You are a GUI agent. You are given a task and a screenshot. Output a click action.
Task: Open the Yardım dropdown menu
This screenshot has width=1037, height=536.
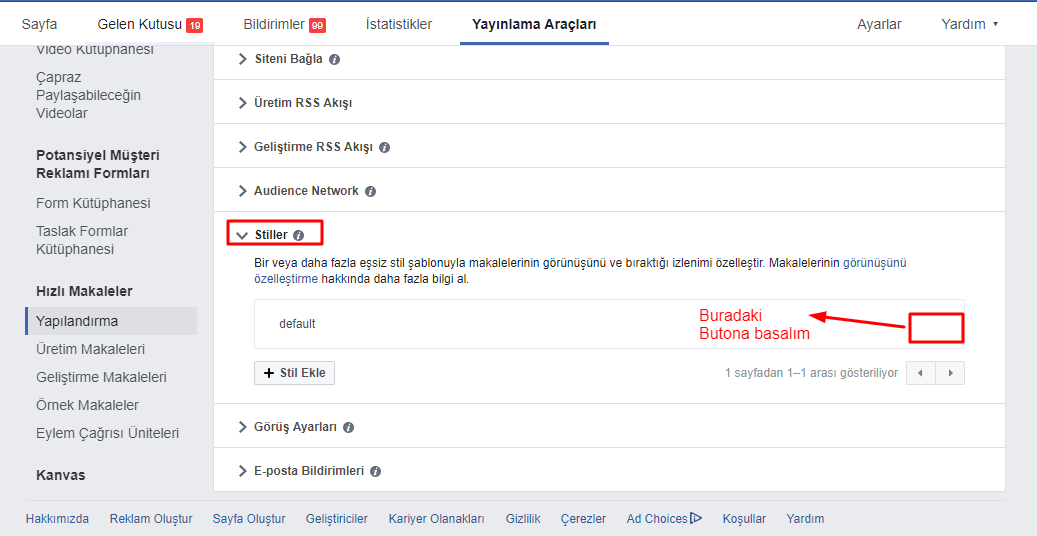point(969,24)
